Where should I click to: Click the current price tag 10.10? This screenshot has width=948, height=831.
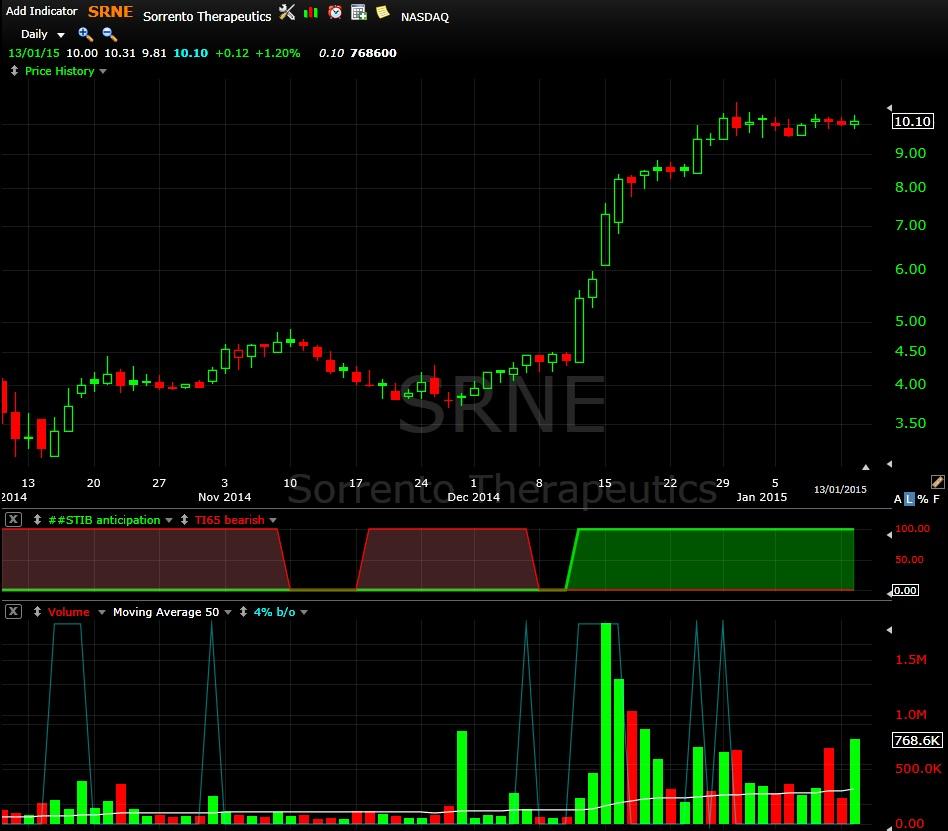coord(912,122)
